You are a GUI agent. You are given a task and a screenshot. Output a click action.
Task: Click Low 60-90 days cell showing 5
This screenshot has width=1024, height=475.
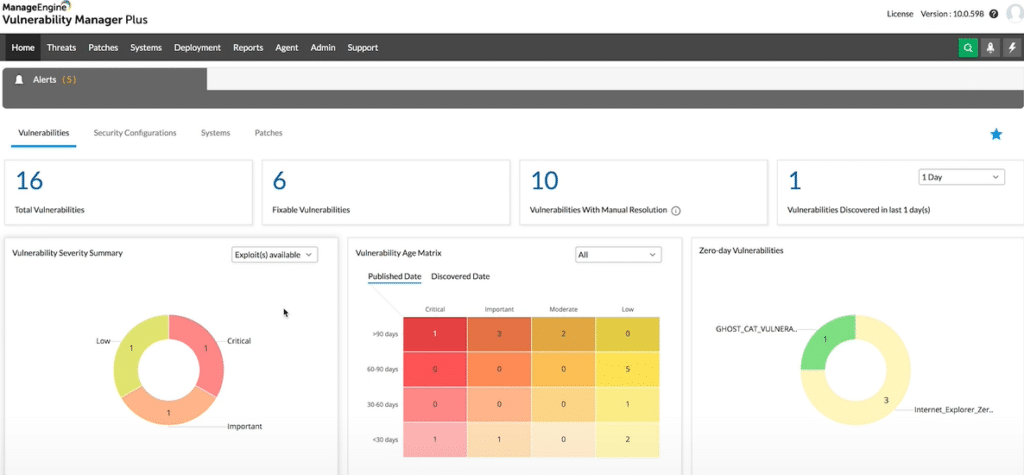[x=627, y=369]
